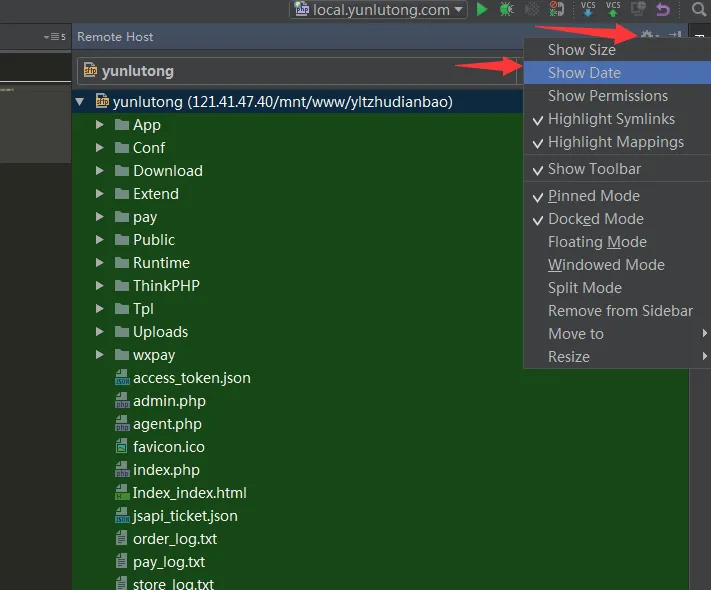Select Remove from Sidebar
The image size is (711, 590).
tap(617, 311)
